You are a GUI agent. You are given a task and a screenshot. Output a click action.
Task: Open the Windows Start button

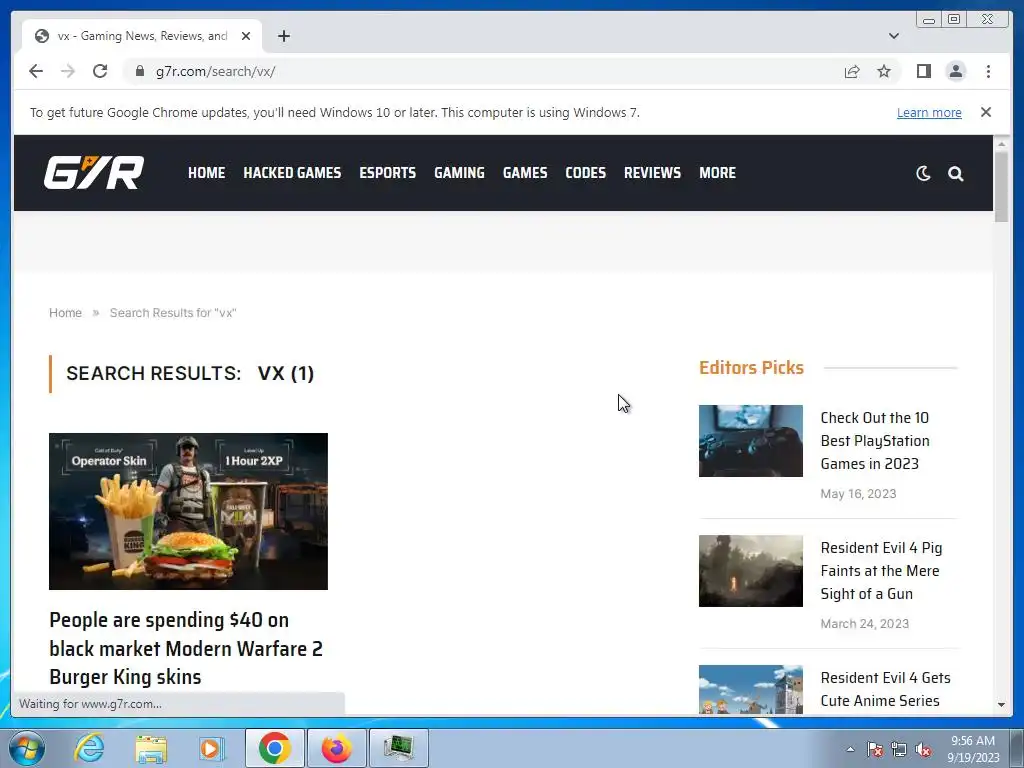pos(27,748)
